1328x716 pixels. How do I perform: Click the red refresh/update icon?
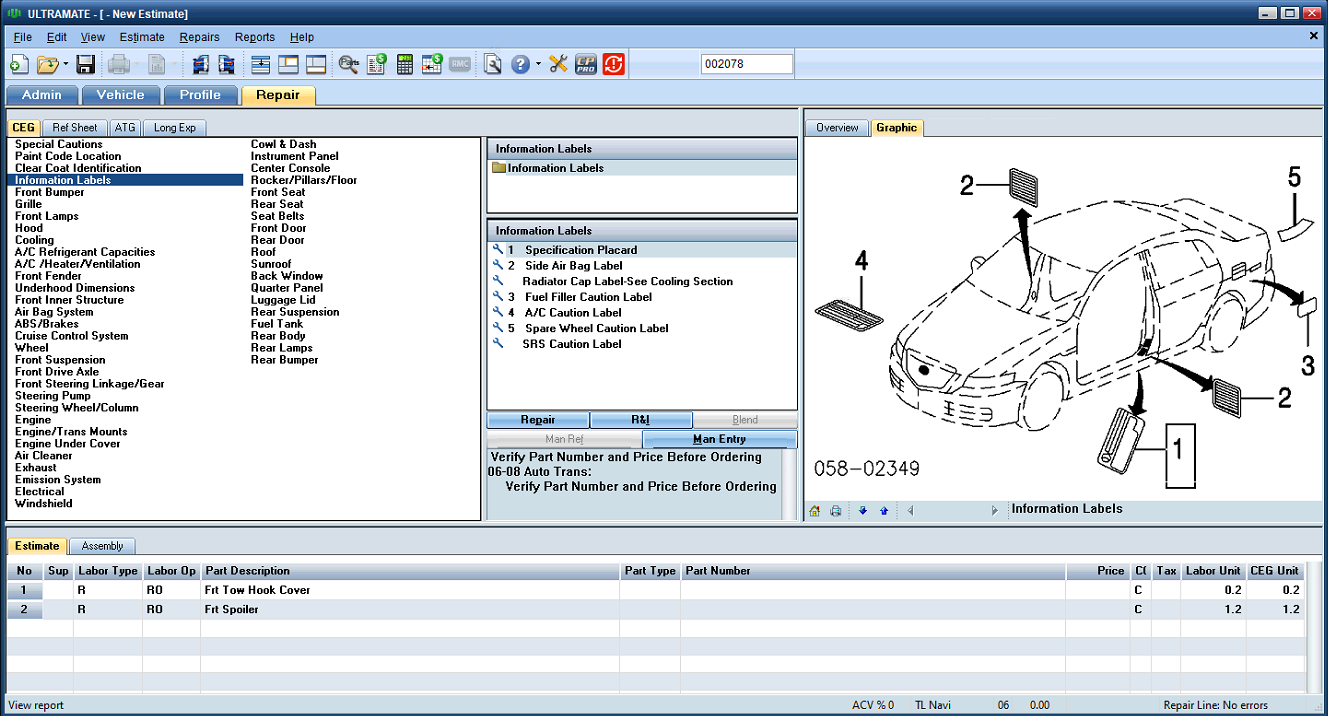point(613,65)
